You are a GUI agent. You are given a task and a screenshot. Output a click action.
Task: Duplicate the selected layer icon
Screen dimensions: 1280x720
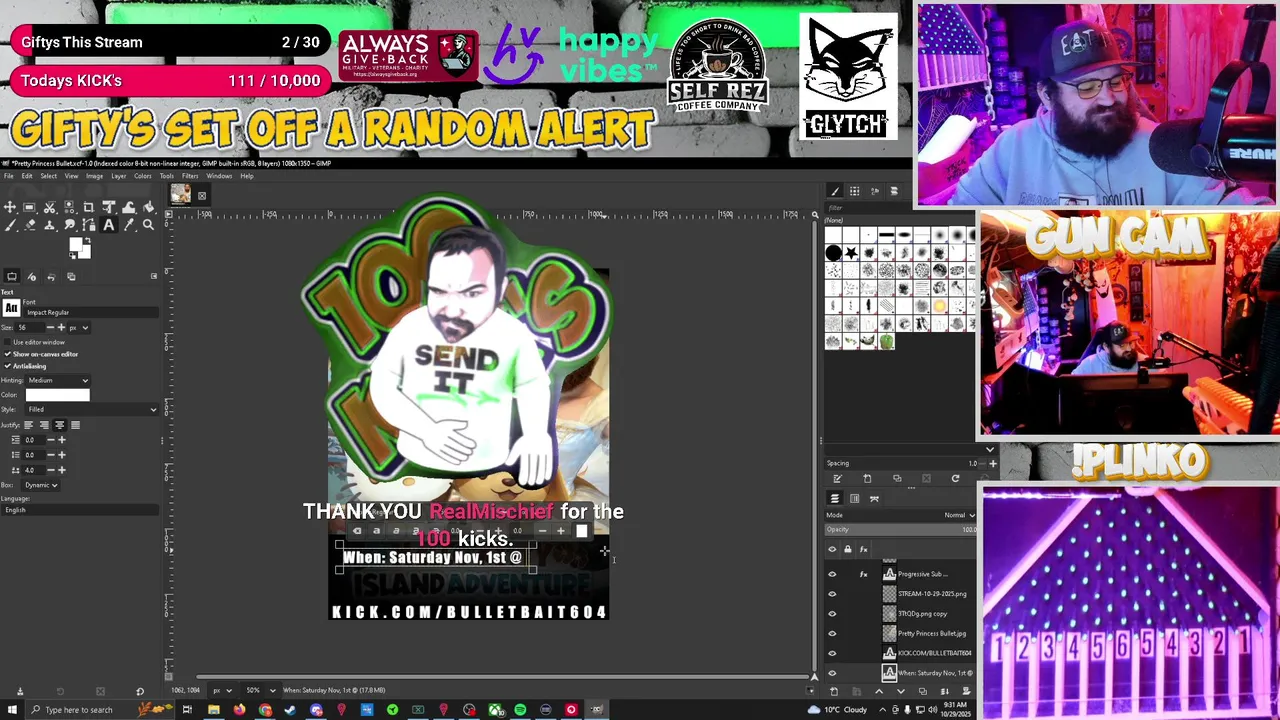pyautogui.click(x=922, y=691)
